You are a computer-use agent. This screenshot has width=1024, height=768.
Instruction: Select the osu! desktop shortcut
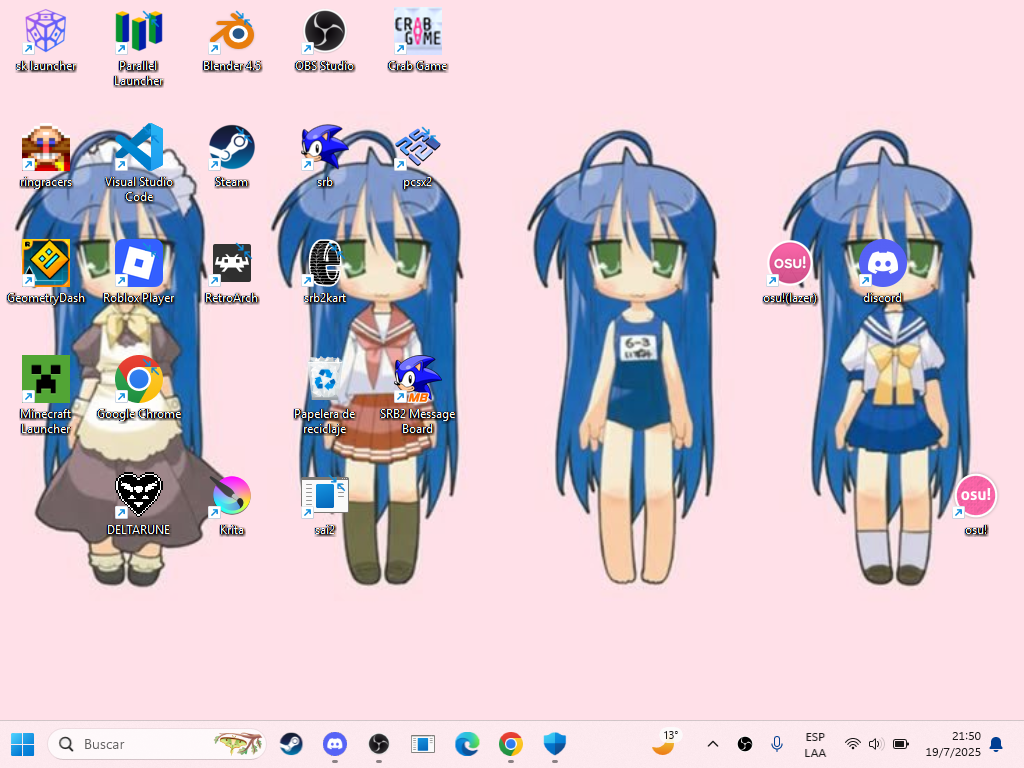tap(976, 504)
